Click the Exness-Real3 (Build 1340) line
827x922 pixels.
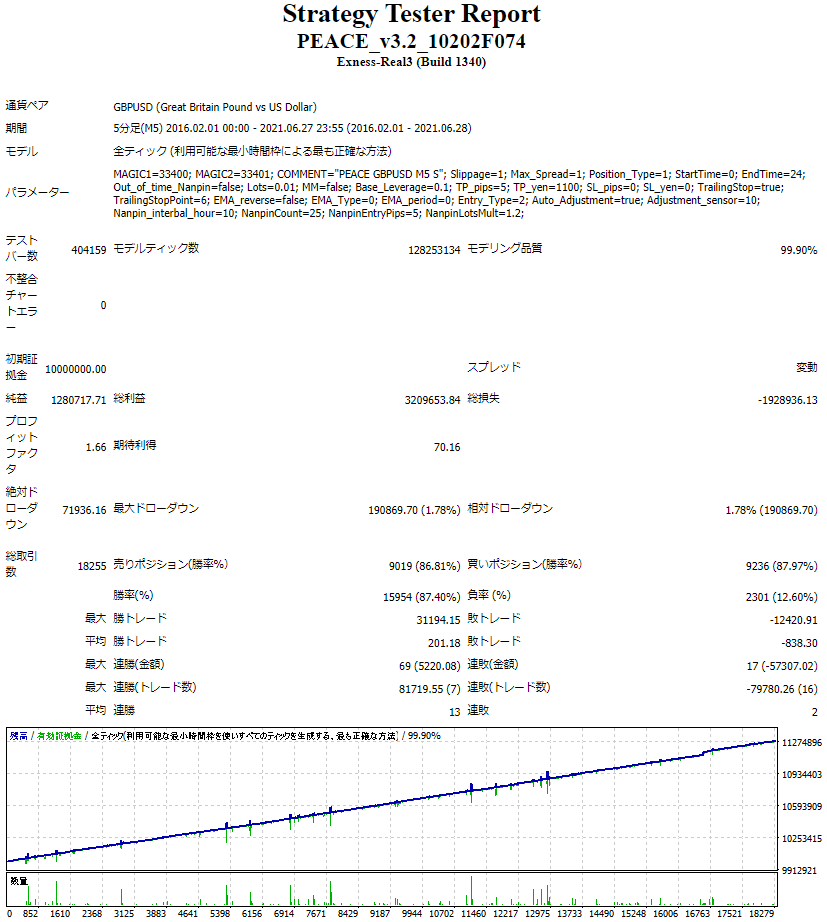click(411, 62)
